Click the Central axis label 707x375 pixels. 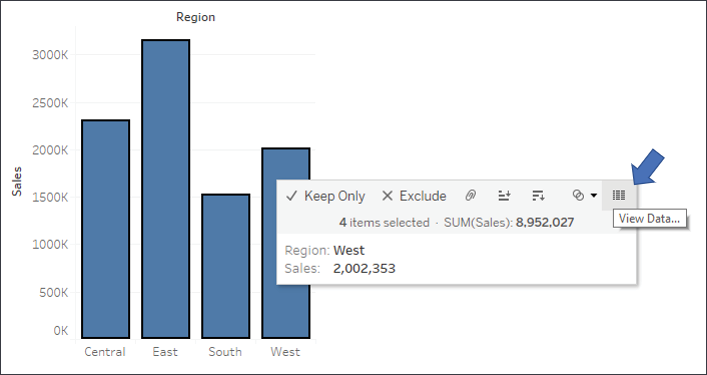coord(105,352)
